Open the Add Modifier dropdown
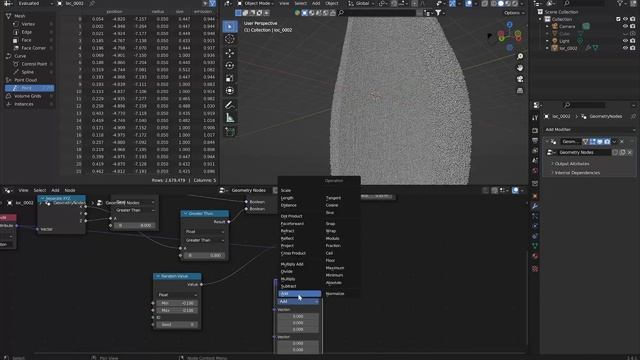 [x=590, y=129]
